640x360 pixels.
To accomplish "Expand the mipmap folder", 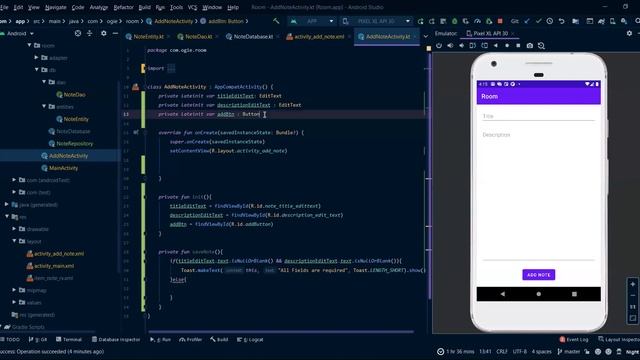I will (14, 290).
